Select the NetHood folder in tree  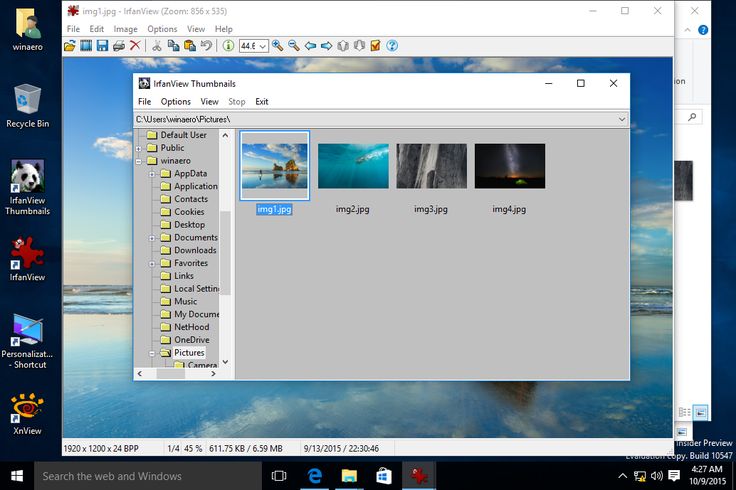192,327
